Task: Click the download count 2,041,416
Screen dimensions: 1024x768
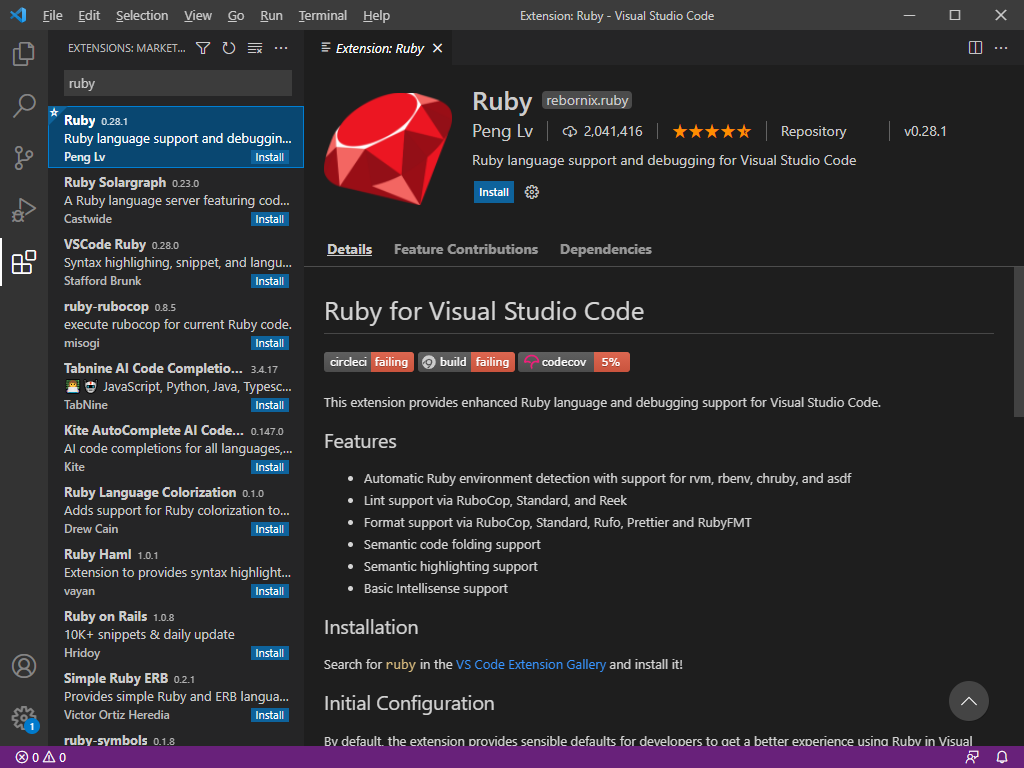Action: [602, 131]
